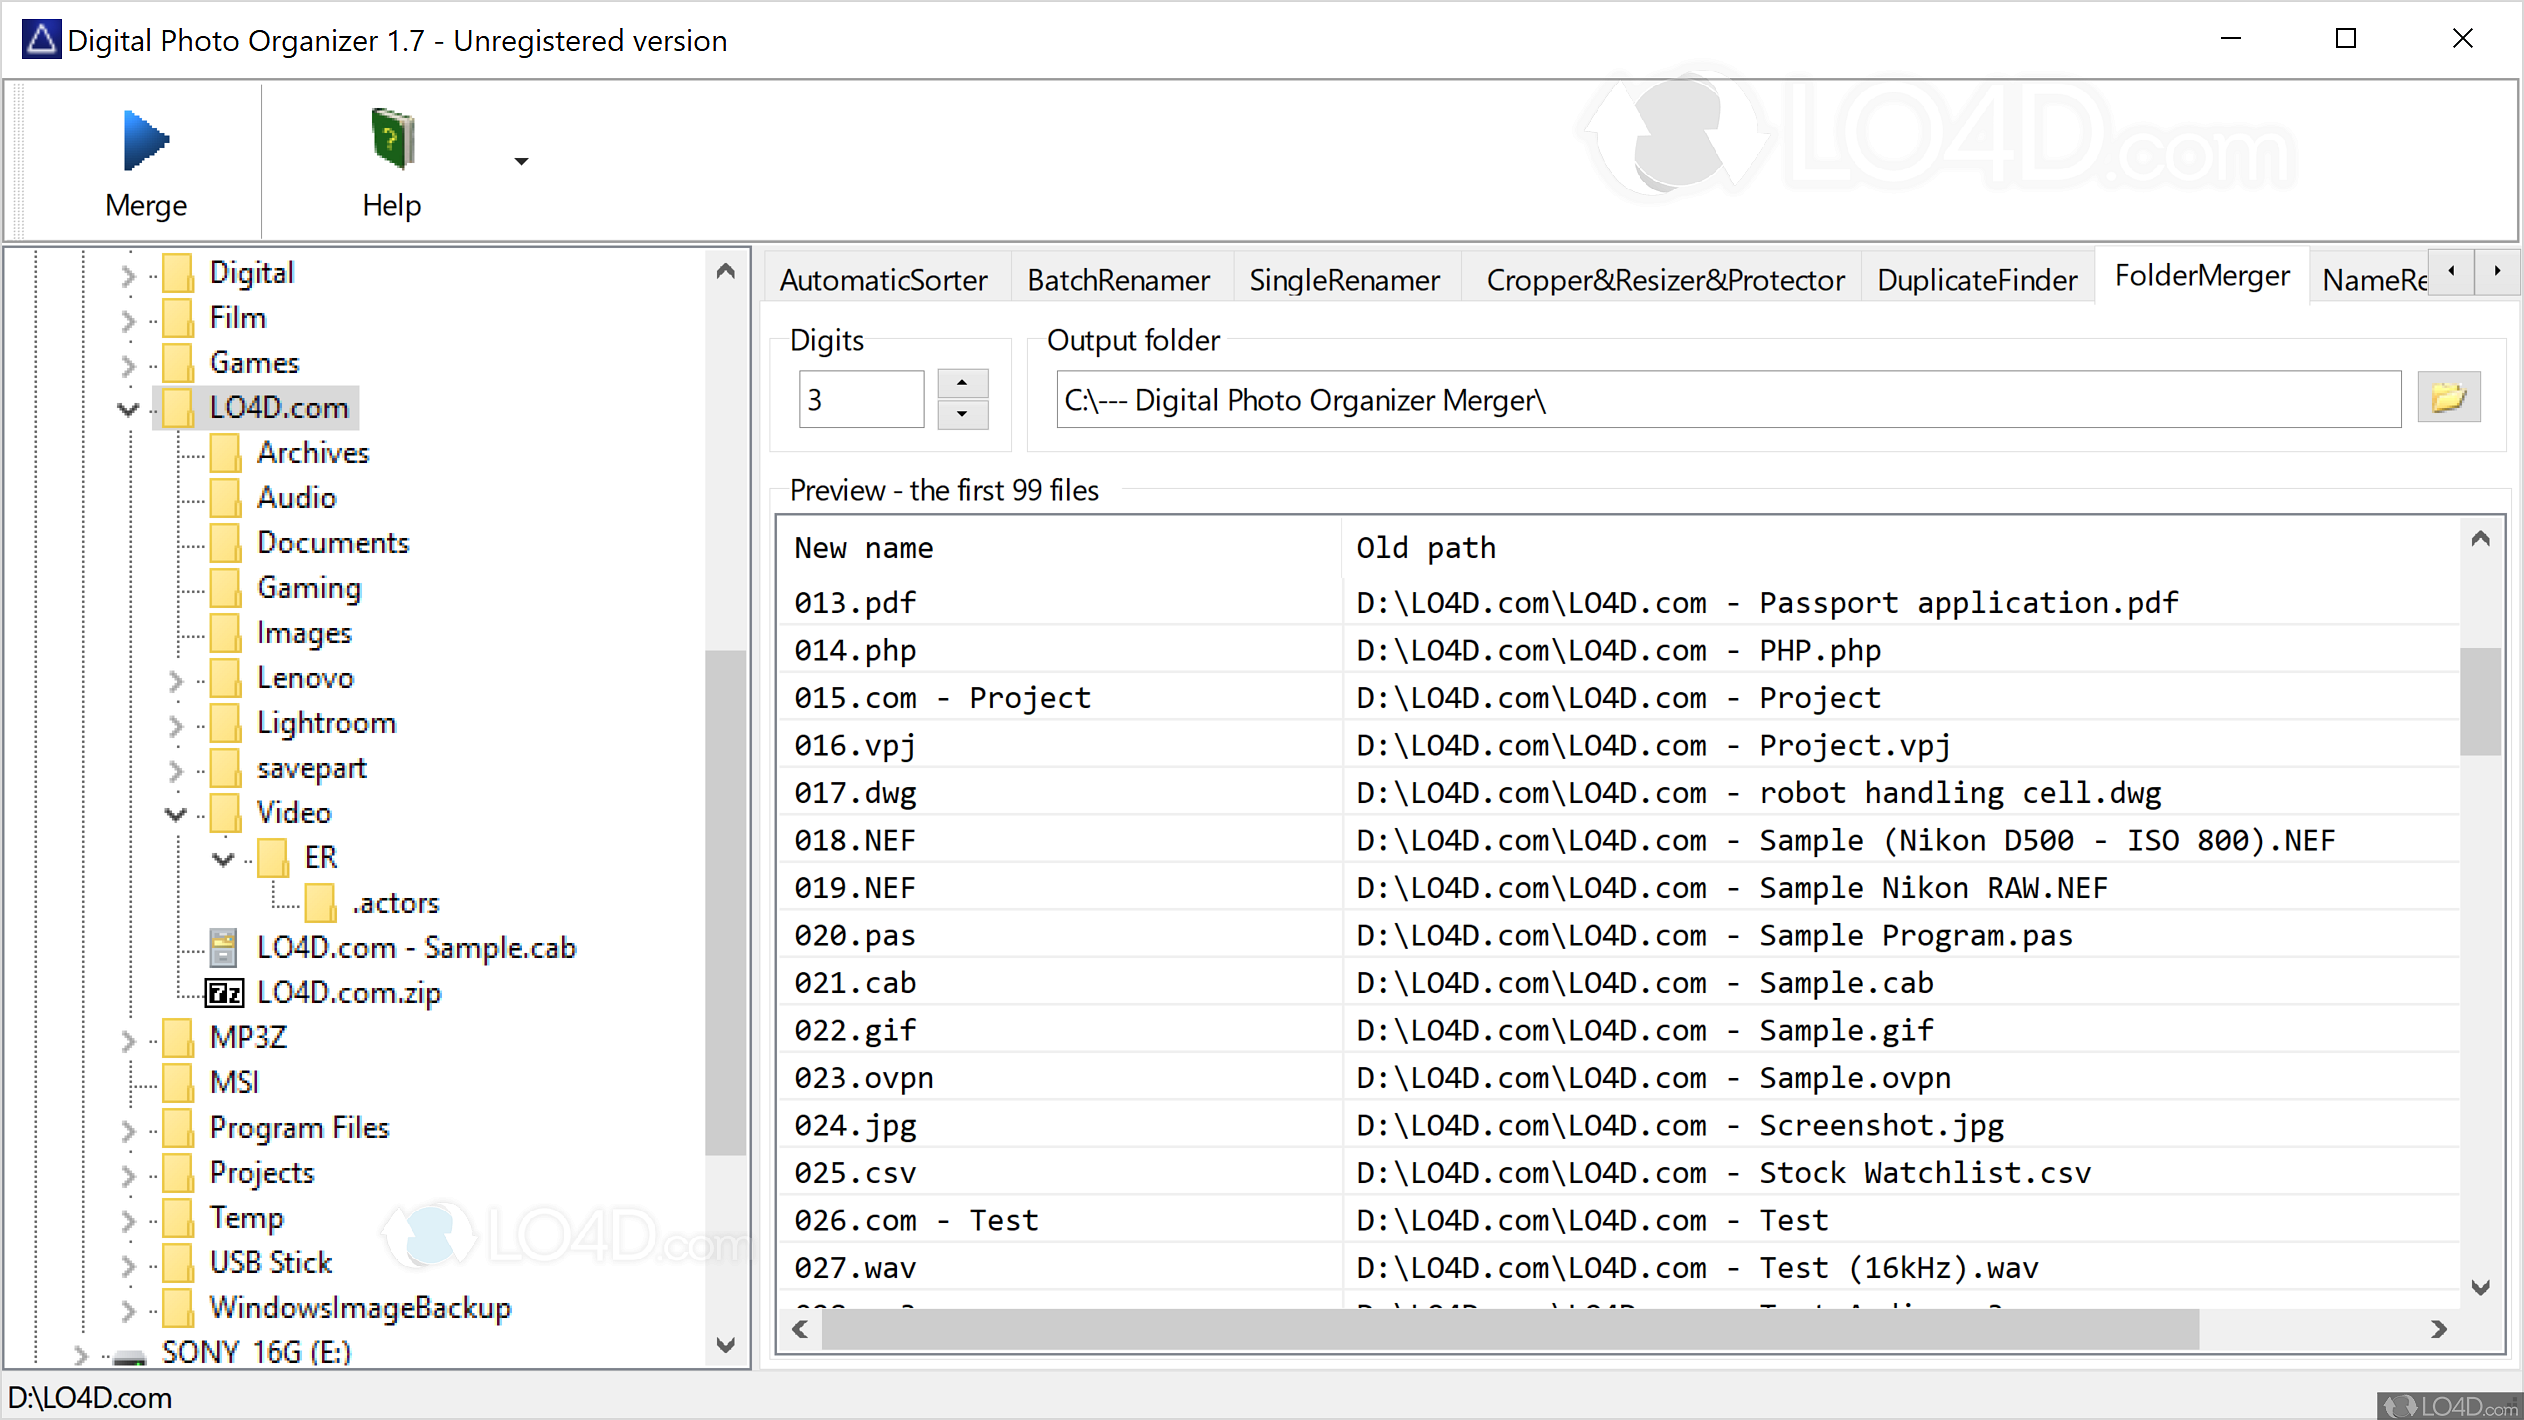Expand the Lenovo folder node

[x=176, y=680]
